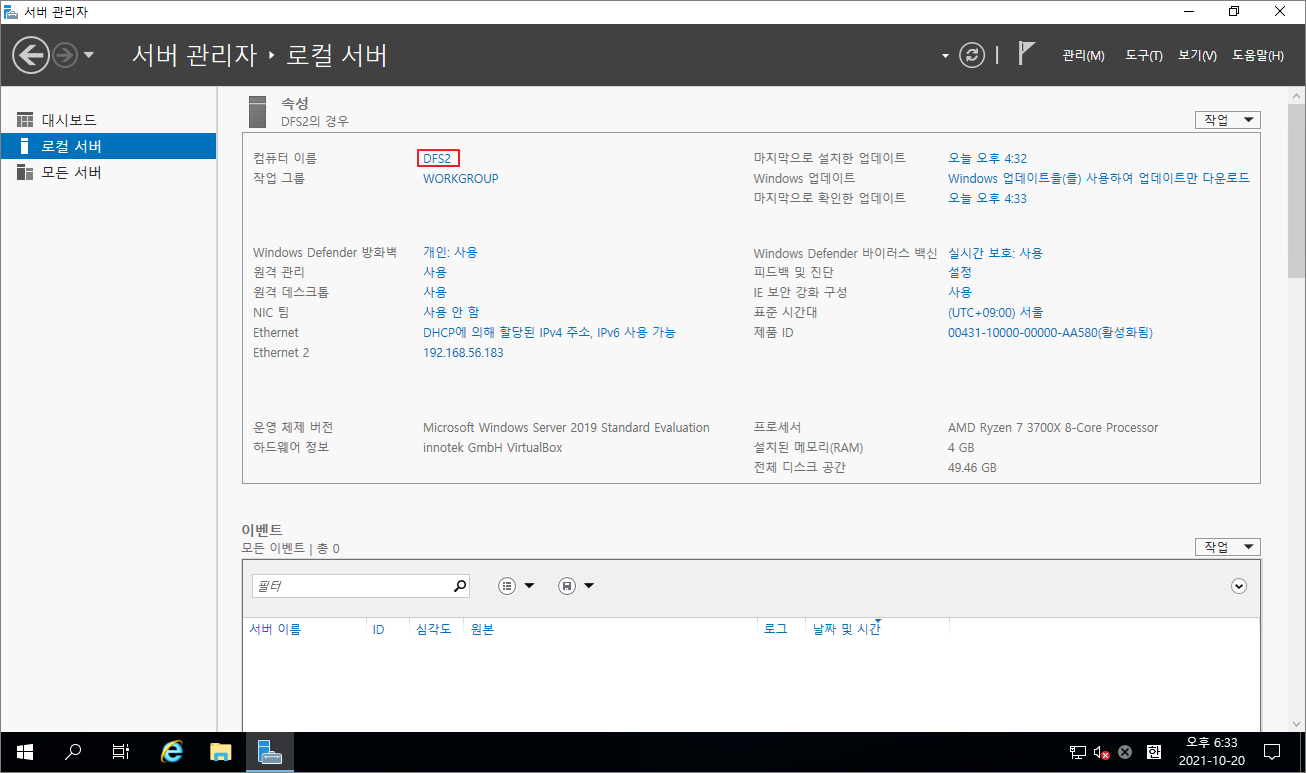Image resolution: width=1306 pixels, height=773 pixels.
Task: Click the scrollbar down arrow
Action: click(x=1296, y=724)
